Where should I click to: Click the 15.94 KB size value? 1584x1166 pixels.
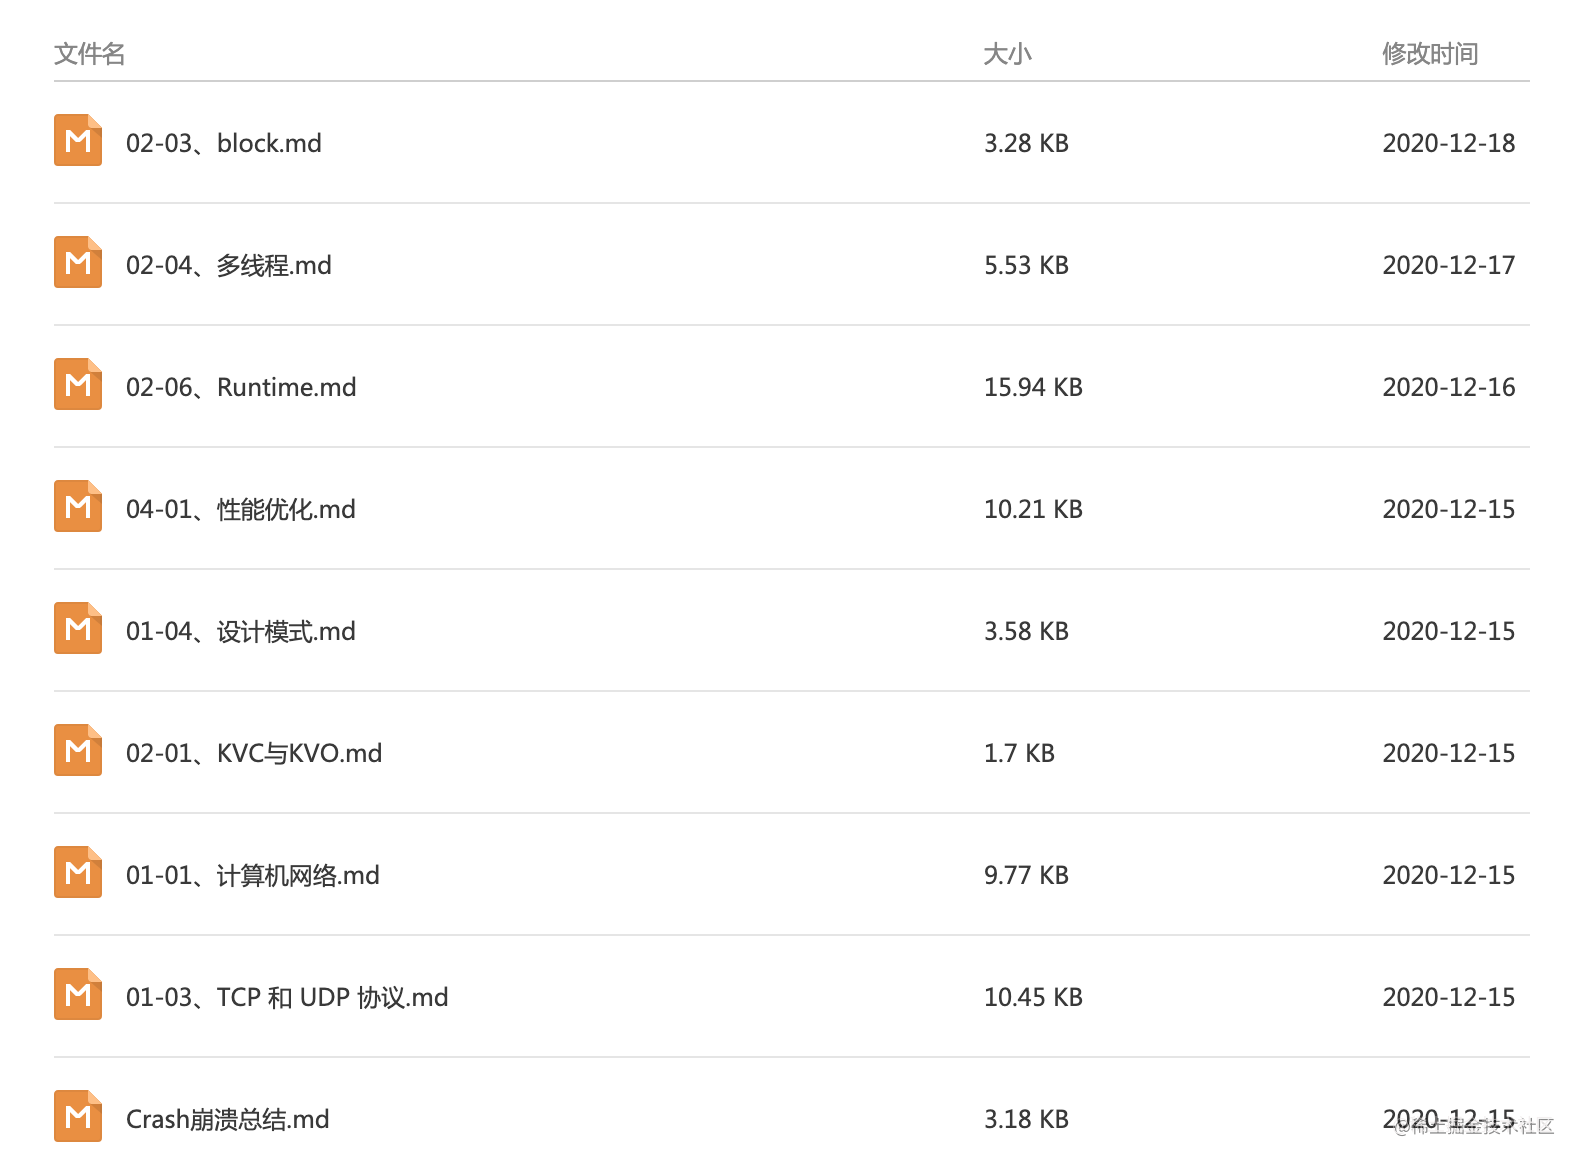pos(1033,387)
